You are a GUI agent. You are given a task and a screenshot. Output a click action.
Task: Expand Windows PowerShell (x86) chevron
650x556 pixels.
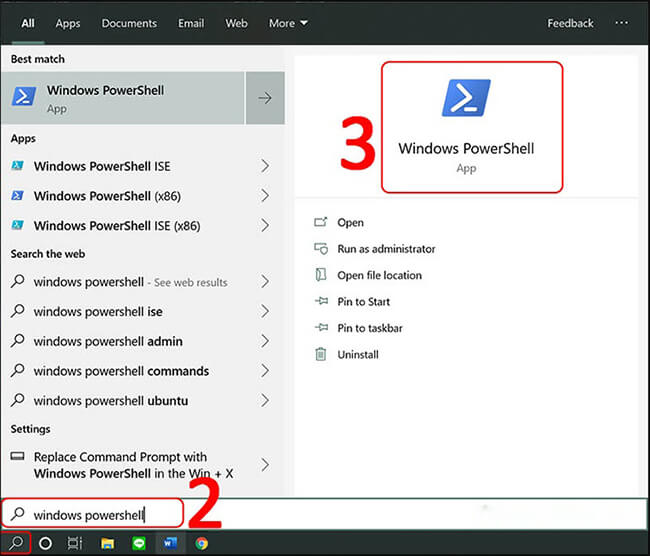[265, 196]
